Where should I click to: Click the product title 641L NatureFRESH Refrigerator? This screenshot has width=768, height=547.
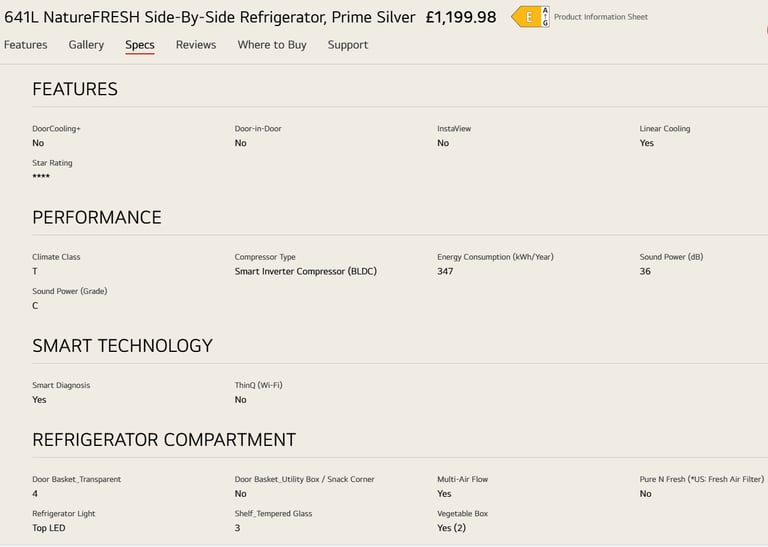210,17
